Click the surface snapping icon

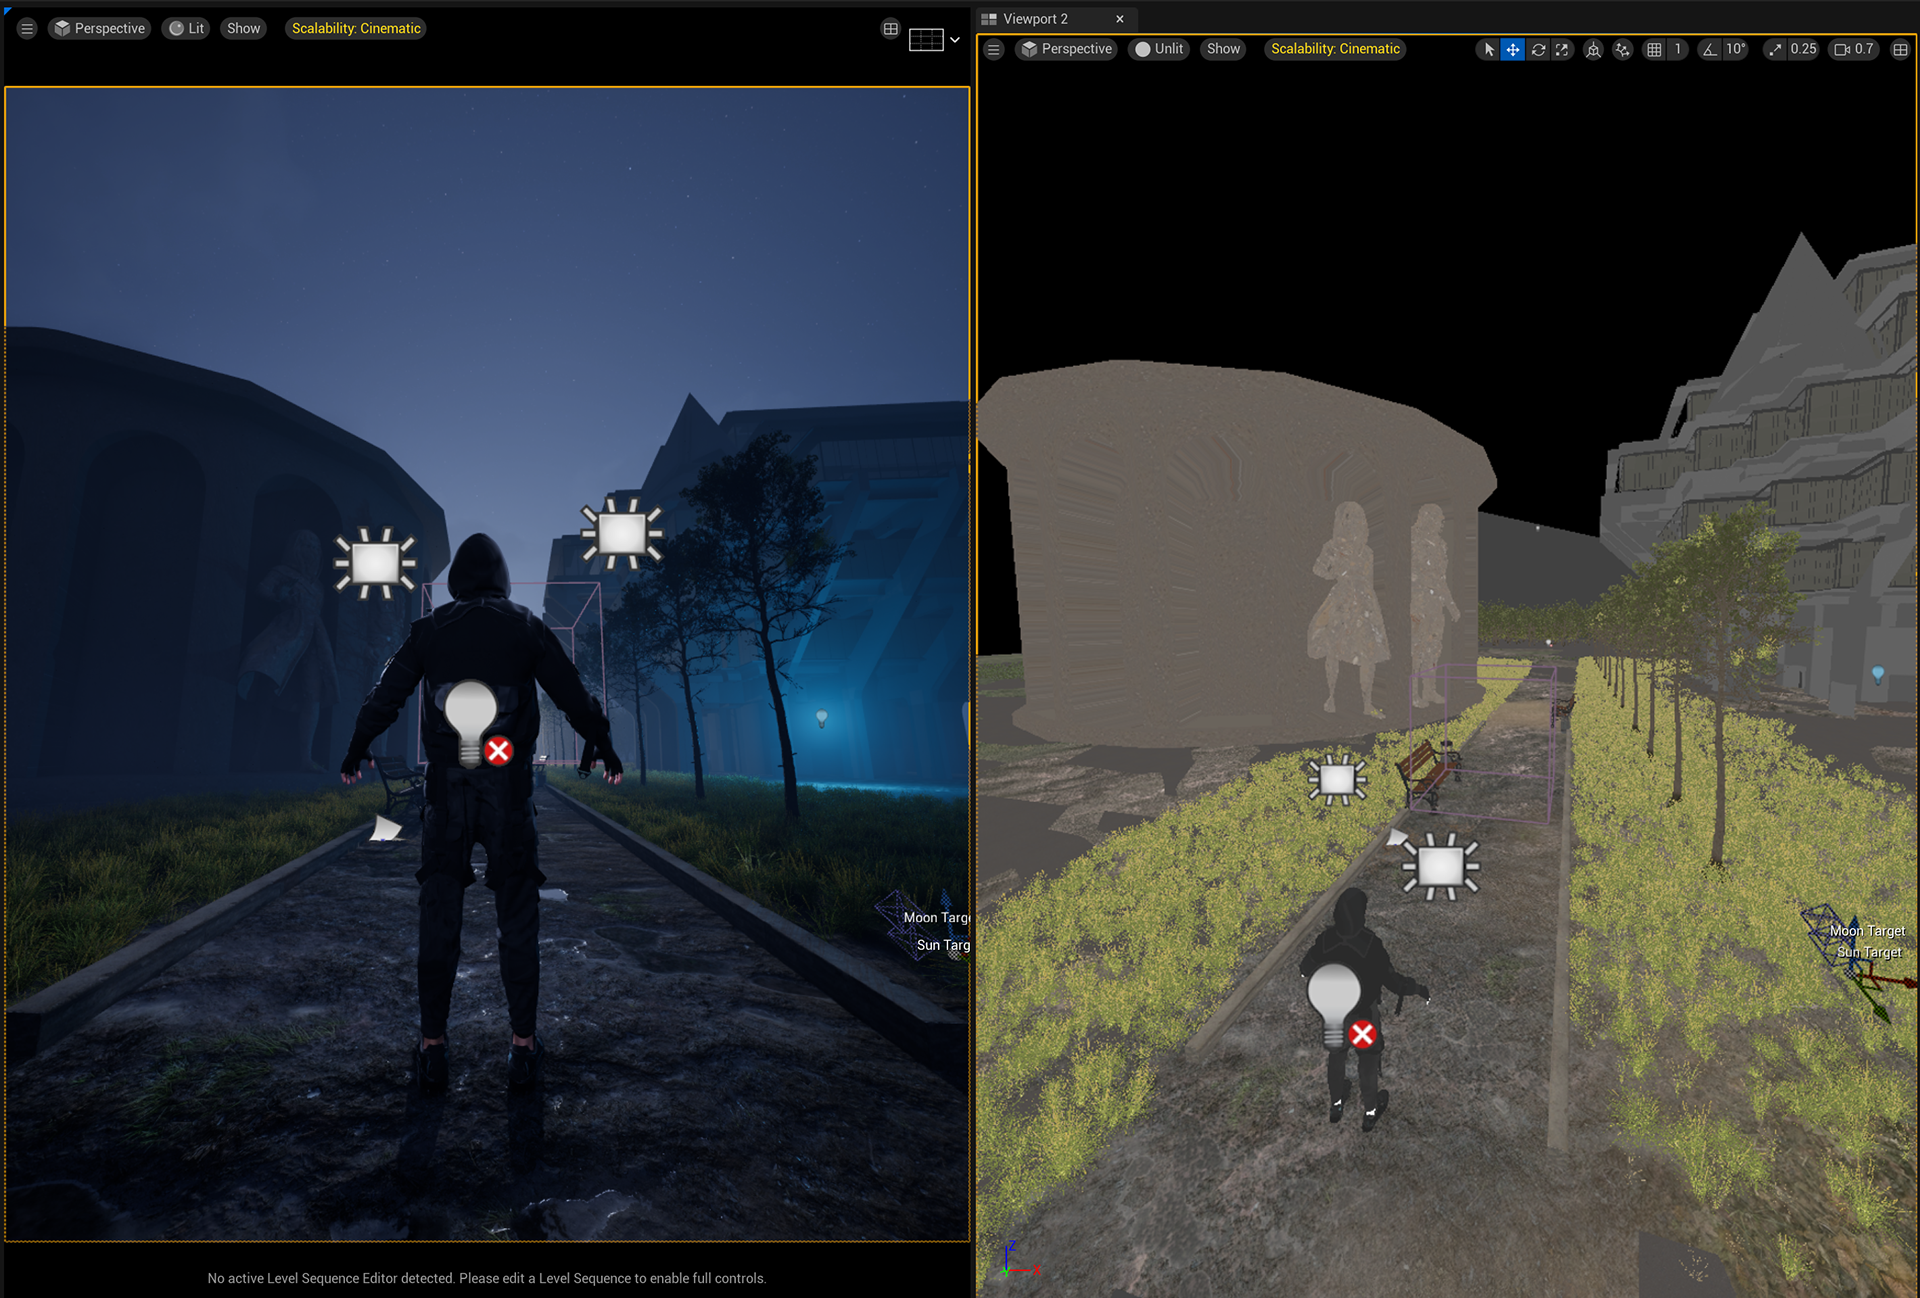(1622, 49)
